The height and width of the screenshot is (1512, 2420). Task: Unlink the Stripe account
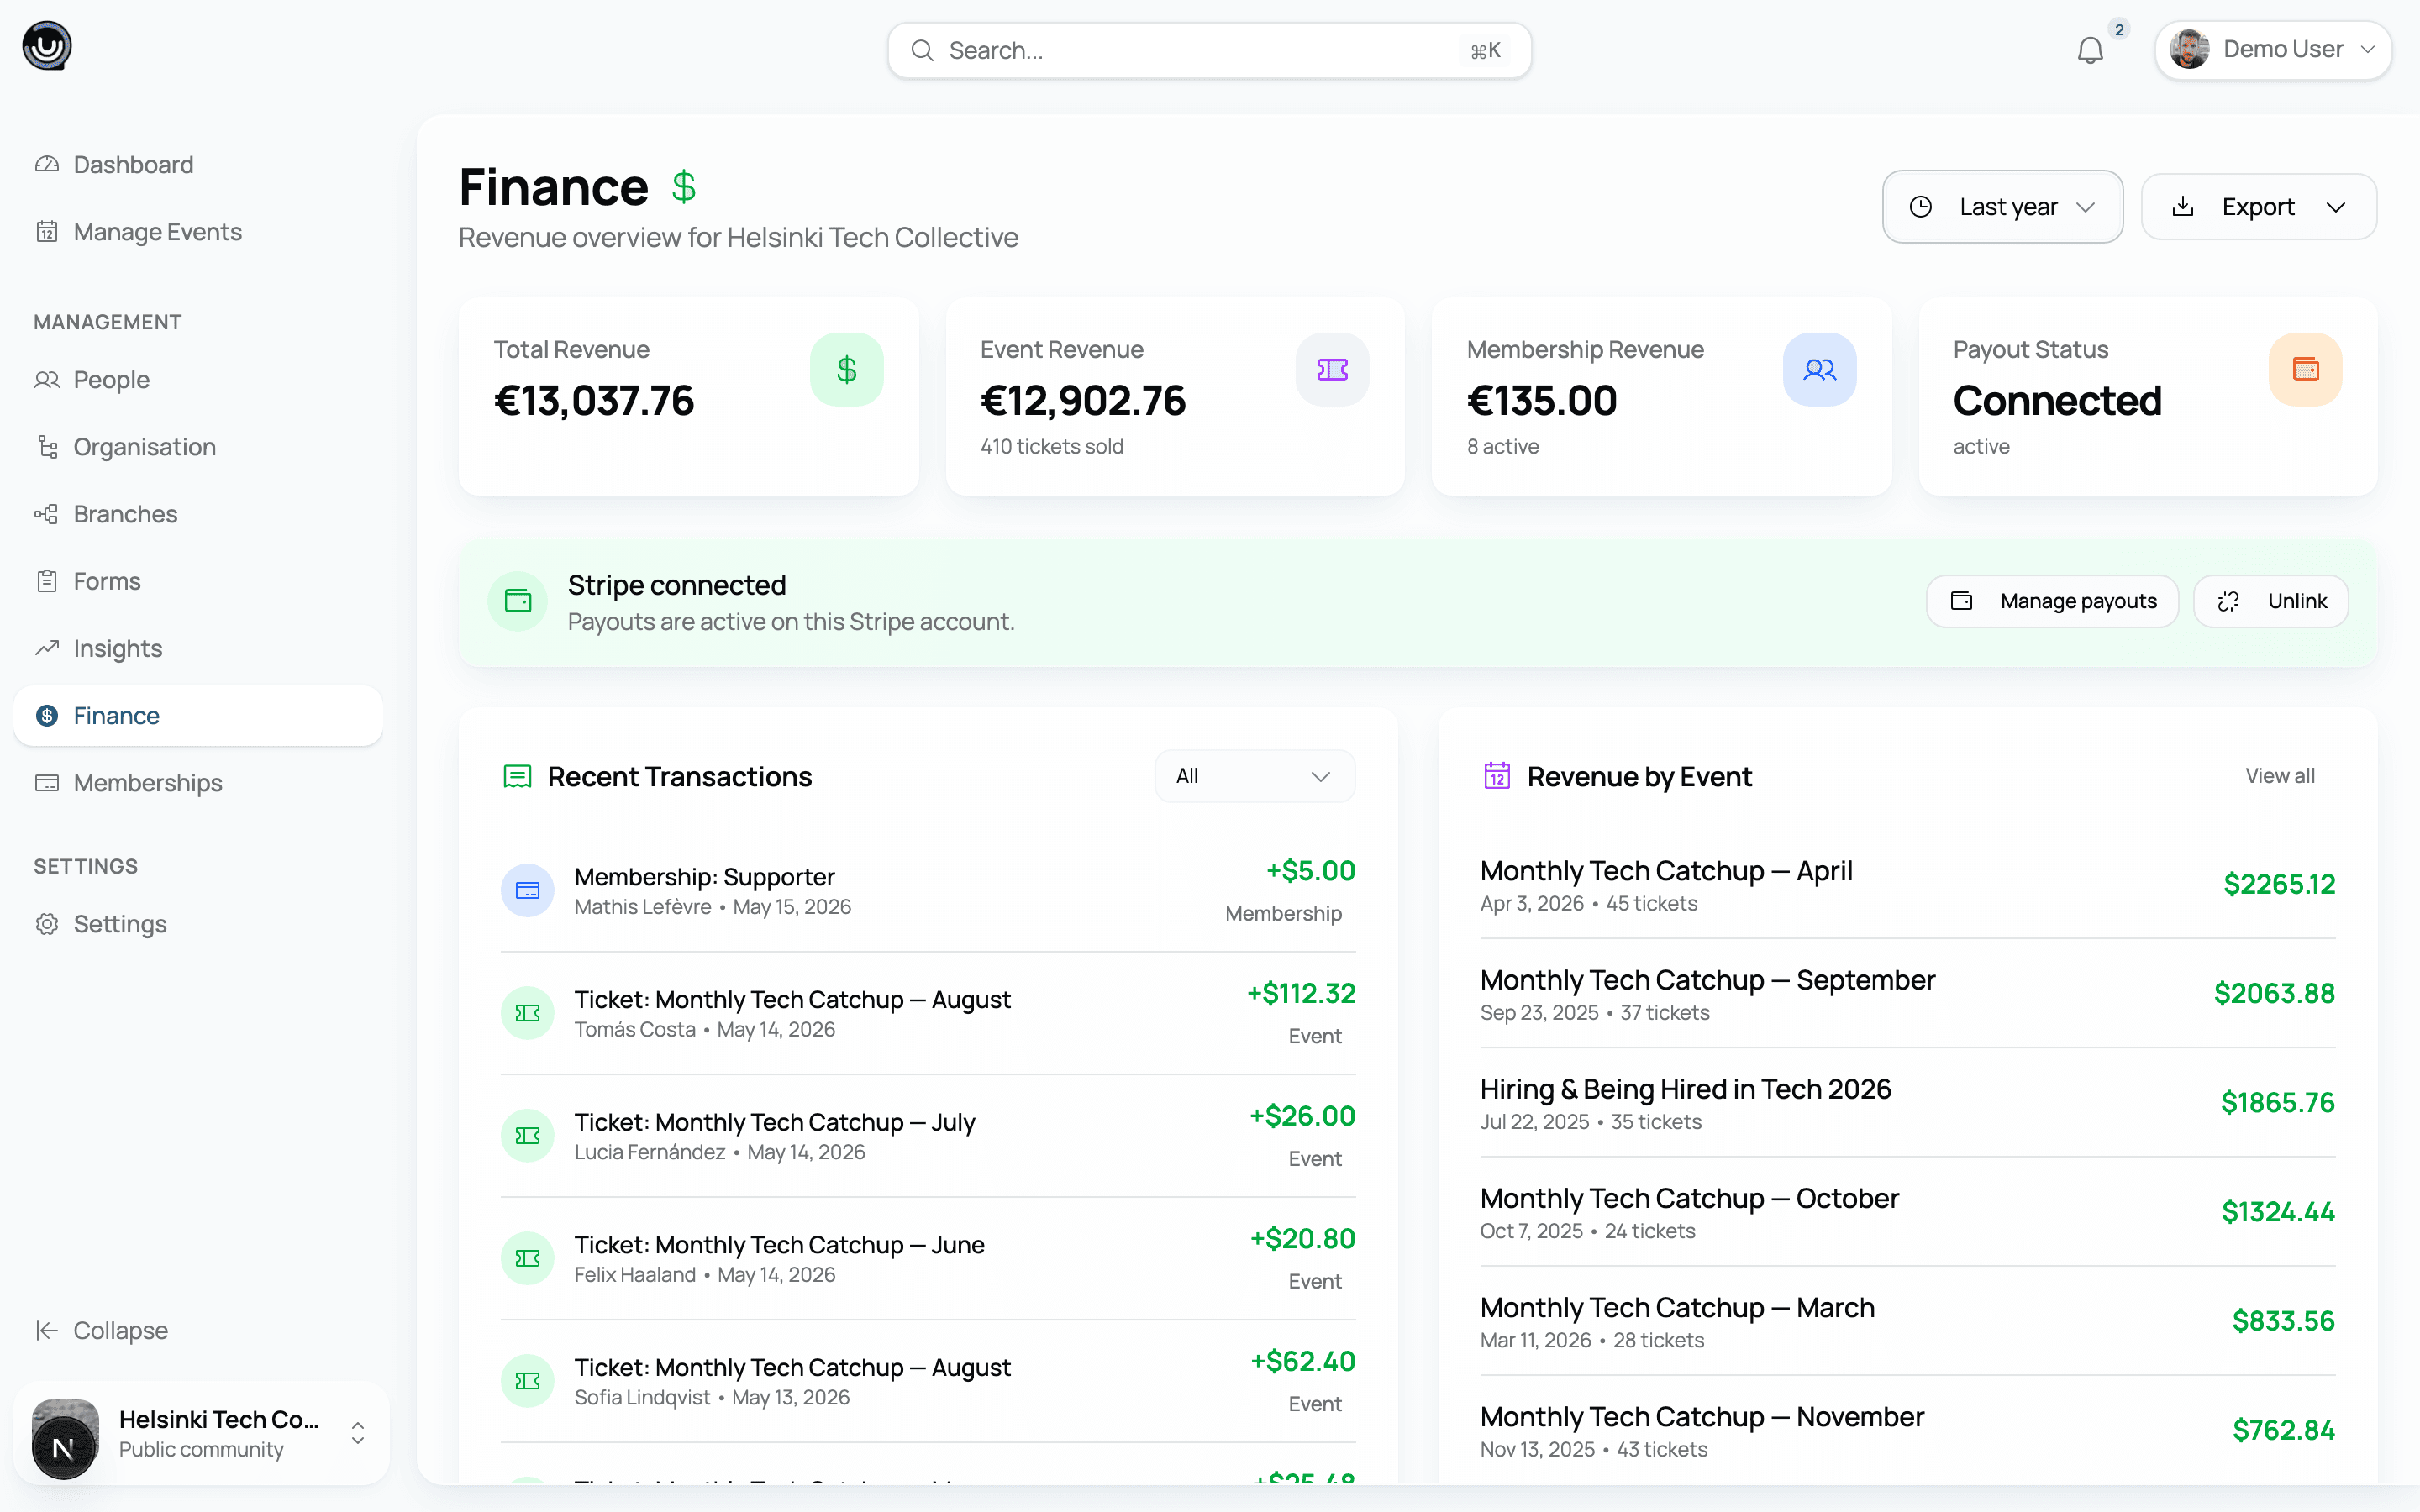[2271, 601]
